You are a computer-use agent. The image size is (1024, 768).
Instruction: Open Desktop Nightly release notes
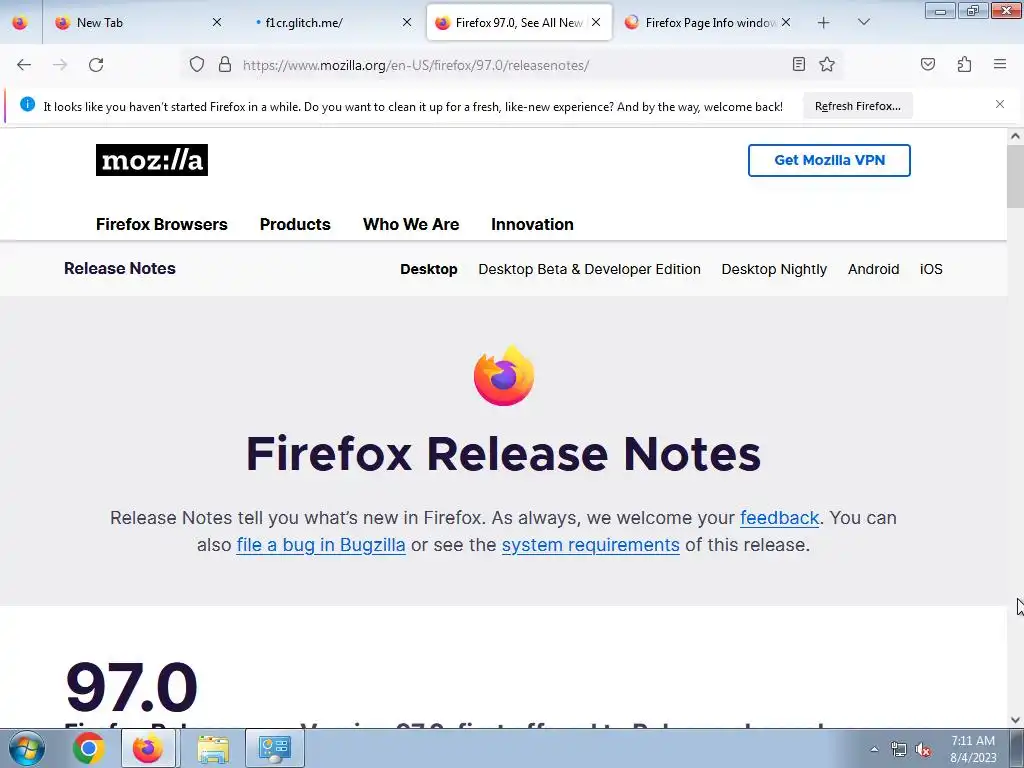pyautogui.click(x=774, y=269)
